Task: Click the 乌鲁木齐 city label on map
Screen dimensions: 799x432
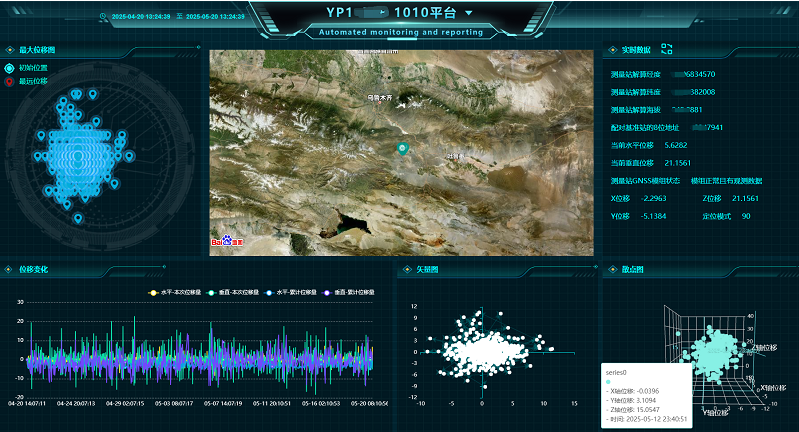Action: [x=380, y=97]
